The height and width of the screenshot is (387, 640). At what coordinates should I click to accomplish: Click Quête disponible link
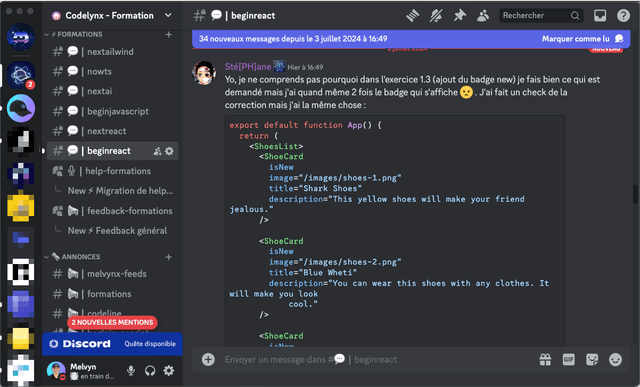click(150, 344)
